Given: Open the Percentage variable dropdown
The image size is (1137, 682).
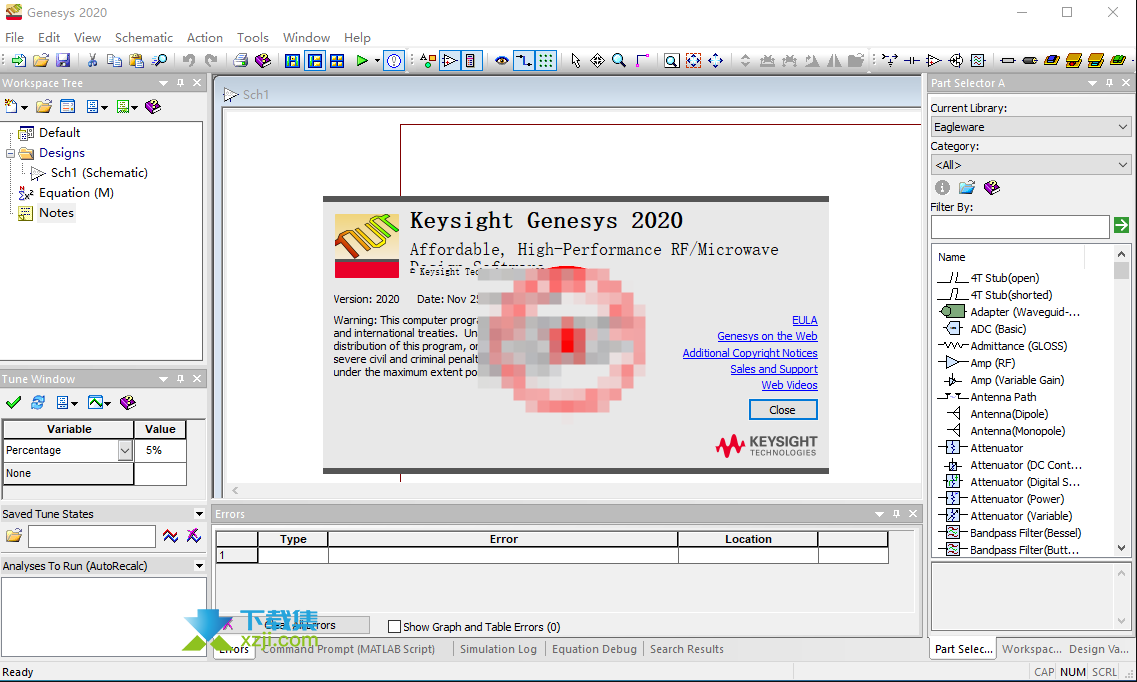Looking at the screenshot, I should tap(125, 451).
